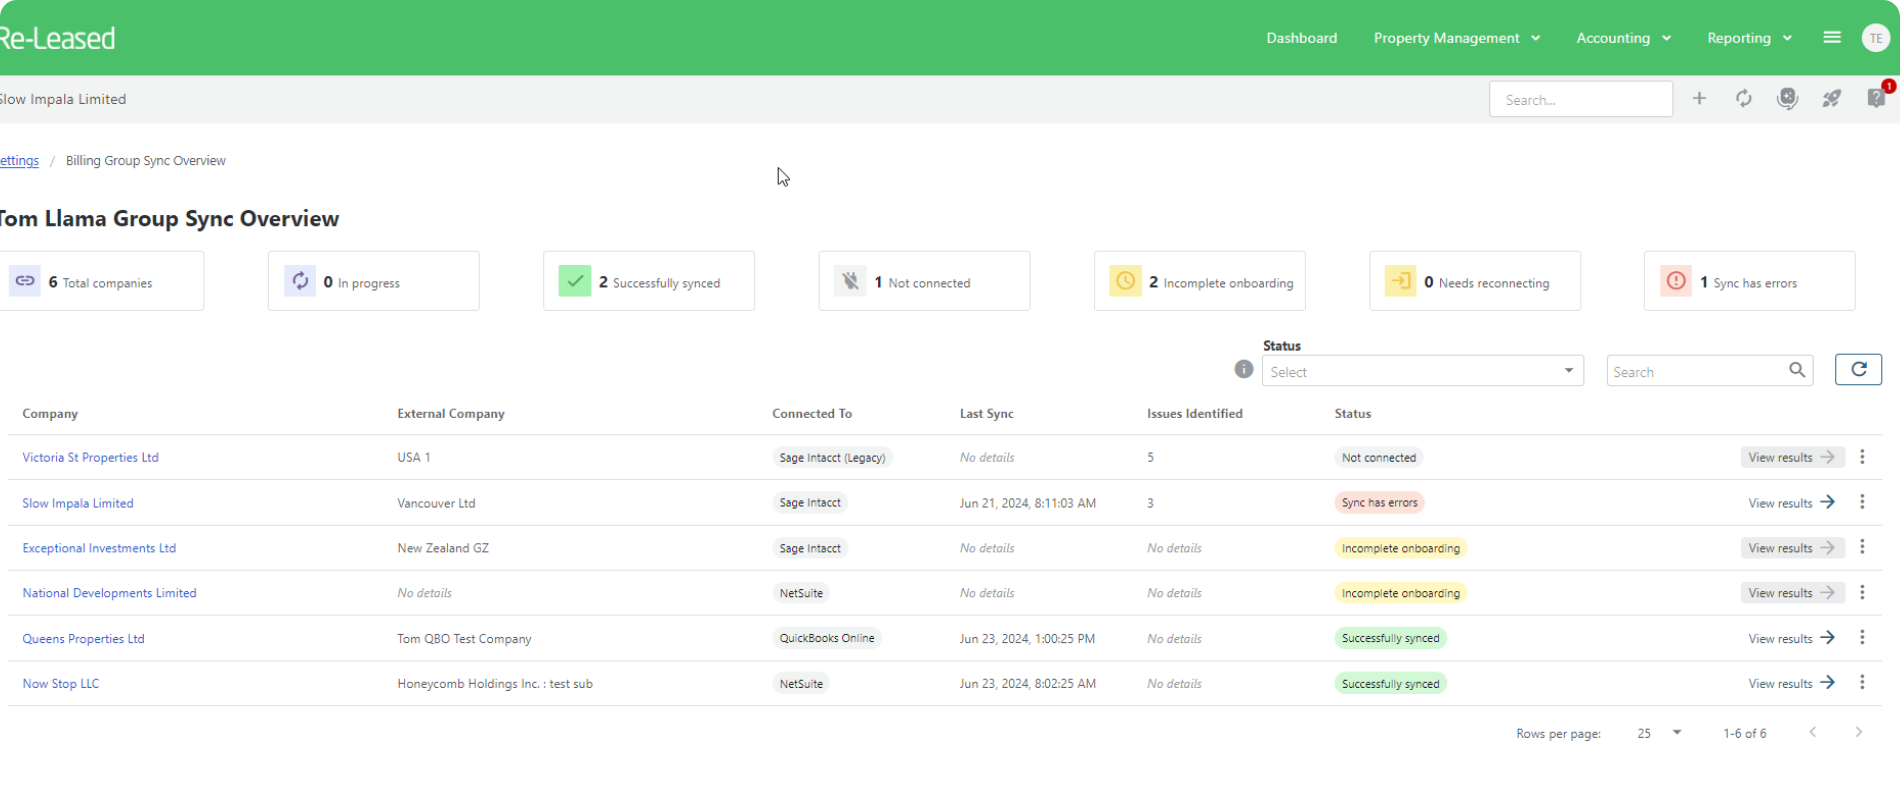Open kebab menu for Now Stop LLC row

click(x=1862, y=683)
